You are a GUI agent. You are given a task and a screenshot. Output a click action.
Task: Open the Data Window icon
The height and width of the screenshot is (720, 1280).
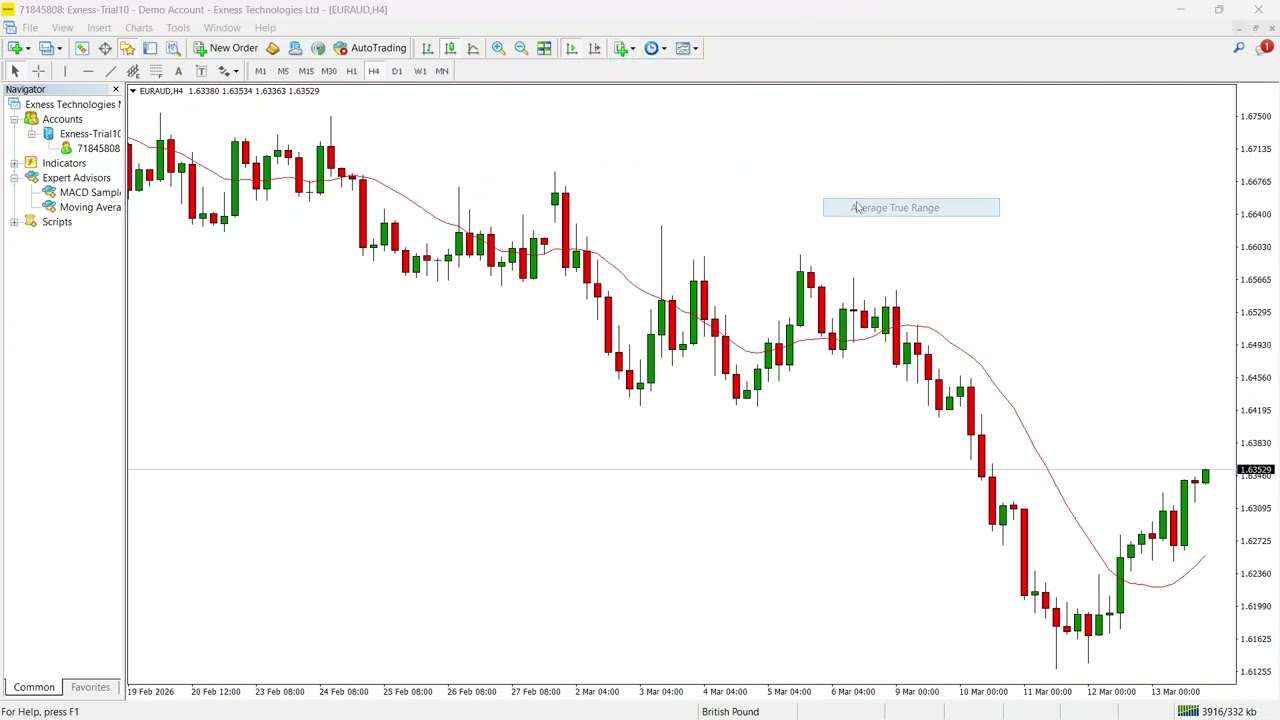(x=105, y=48)
